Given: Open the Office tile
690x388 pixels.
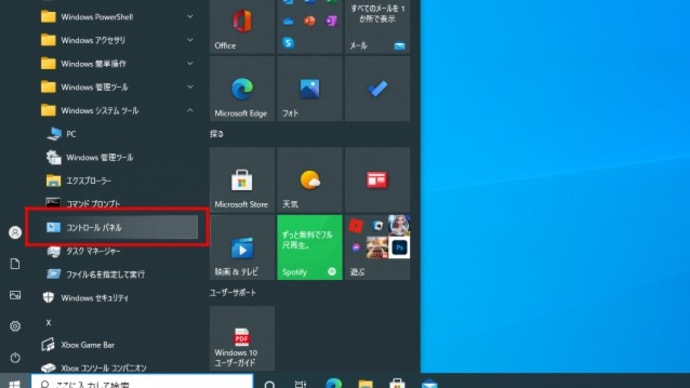Looking at the screenshot, I should pos(242,27).
